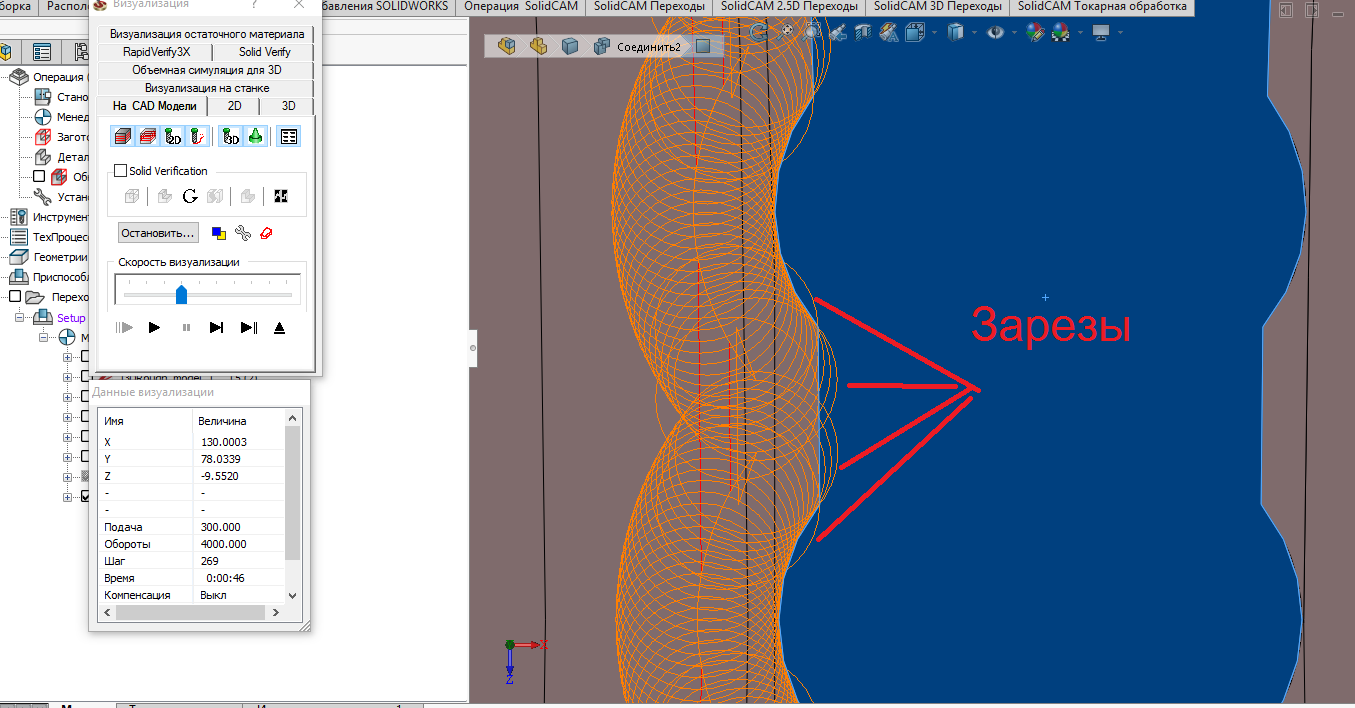This screenshot has width=1355, height=708.
Task: Open the Визуализация на станке tab
Action: click(207, 88)
